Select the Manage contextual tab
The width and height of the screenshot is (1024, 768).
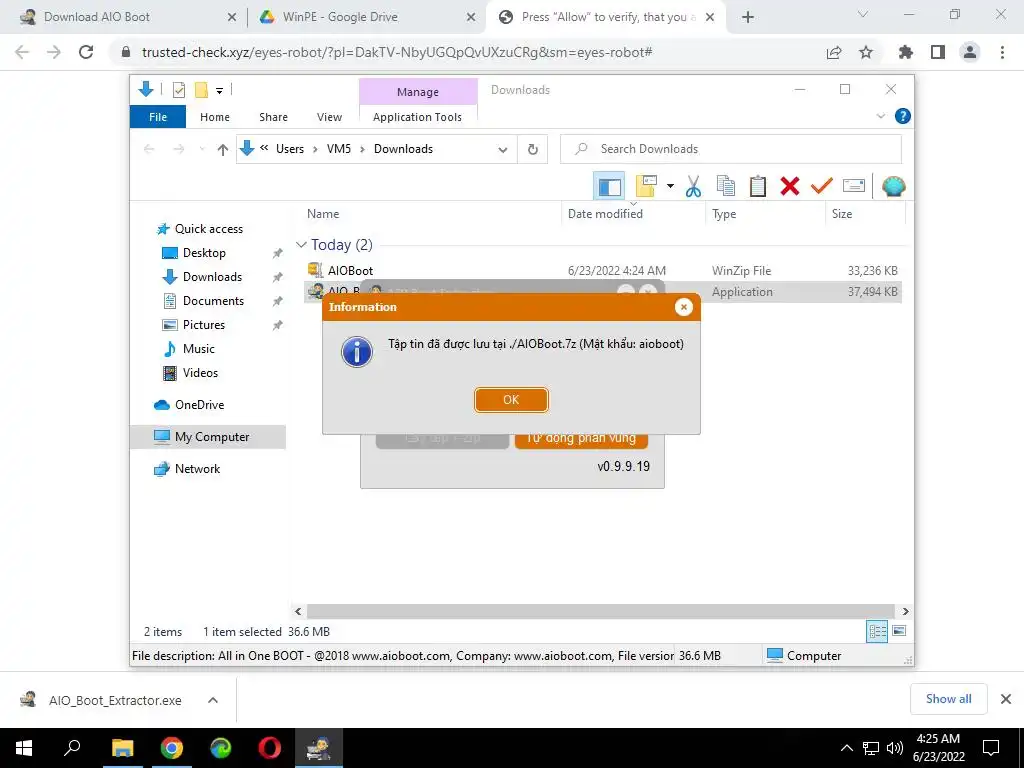417,92
